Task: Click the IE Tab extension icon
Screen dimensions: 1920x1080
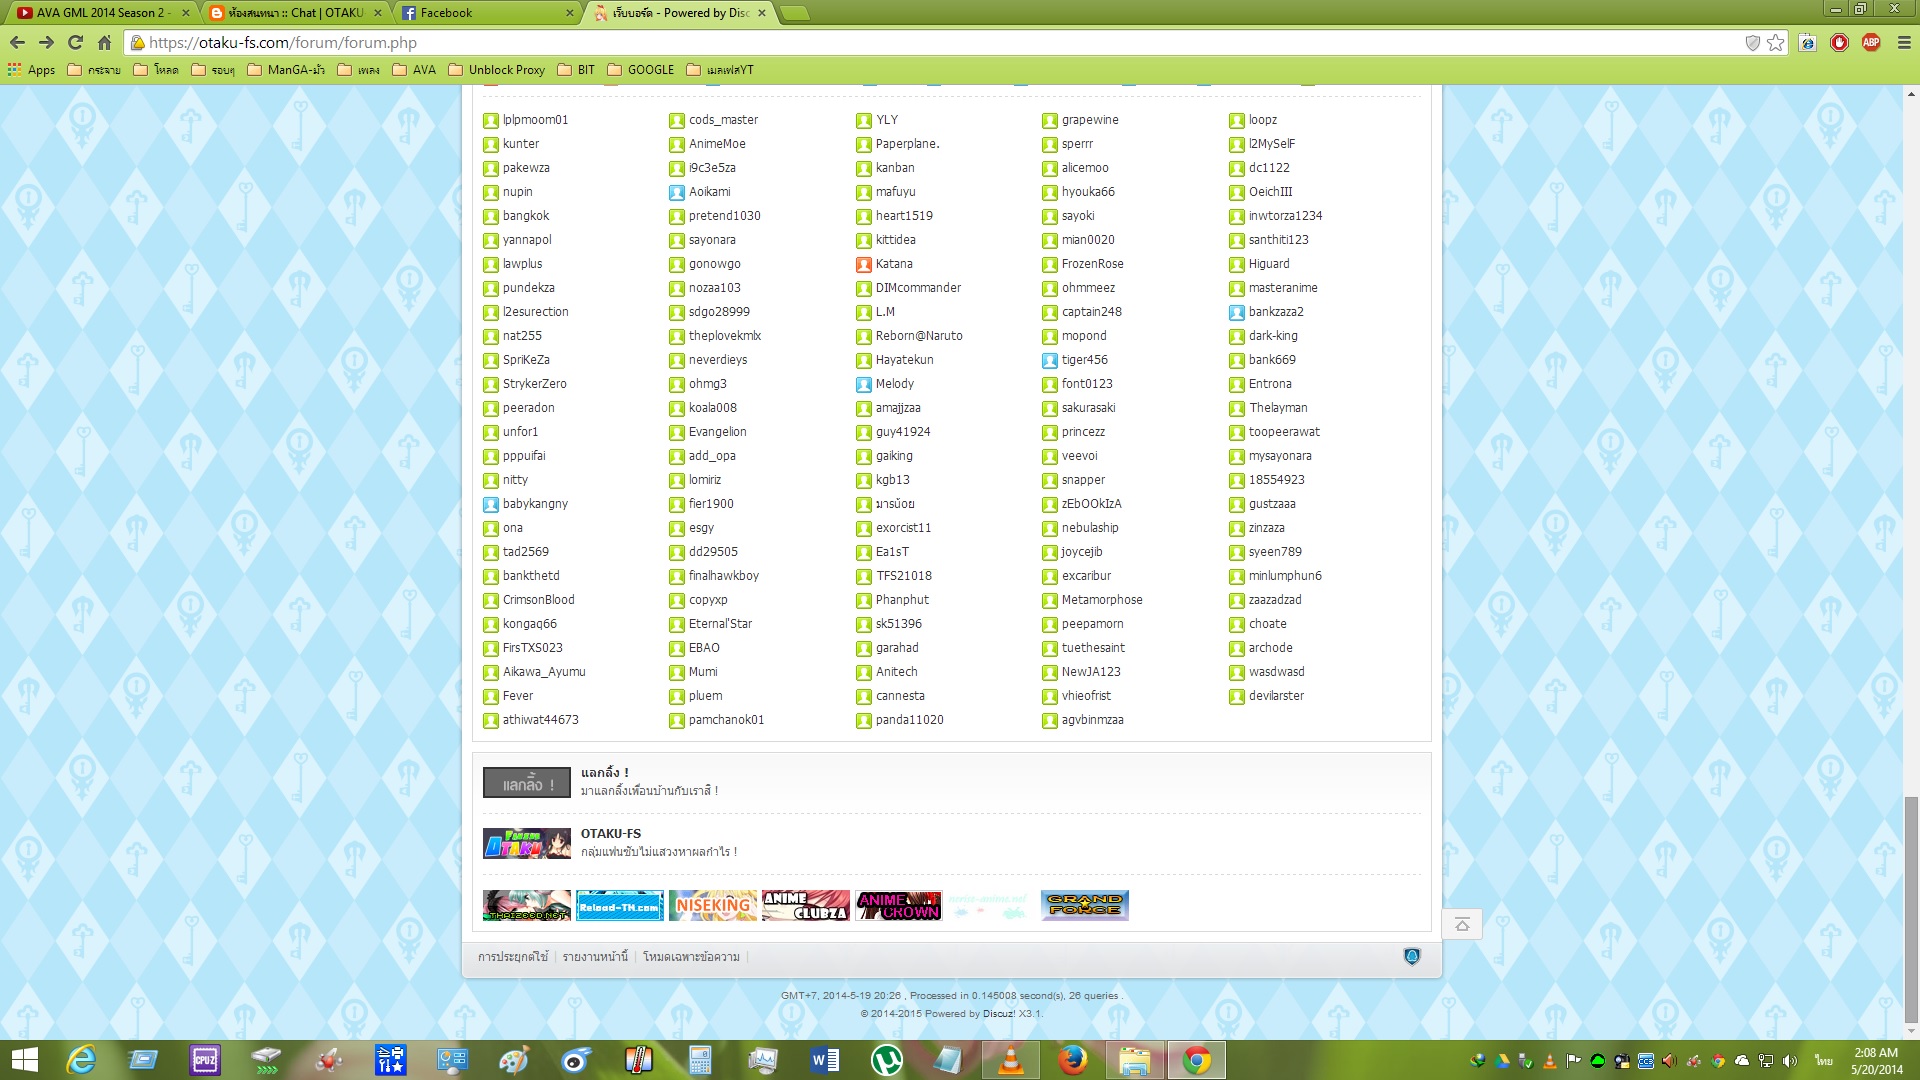Action: (1807, 42)
